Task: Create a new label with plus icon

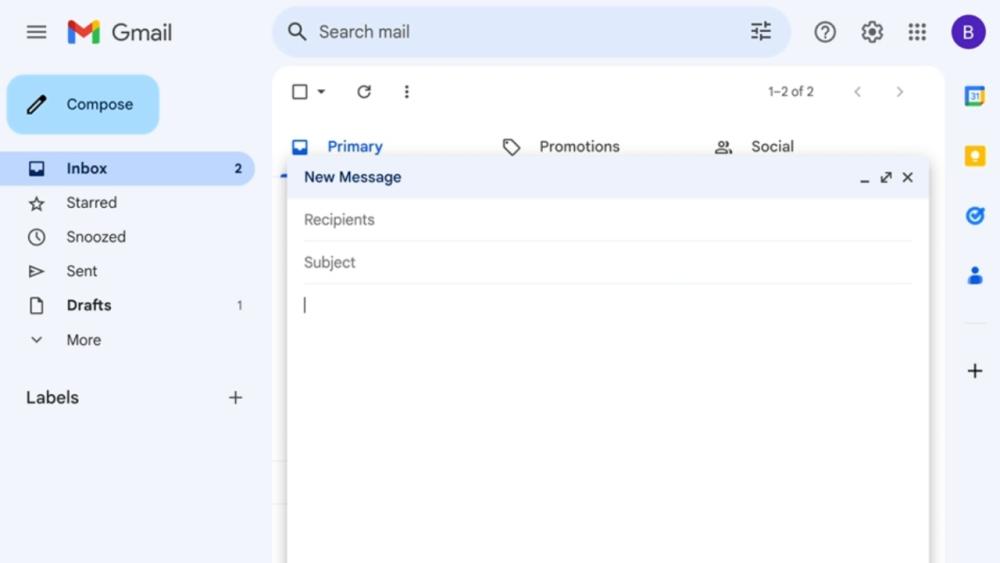Action: (235, 398)
